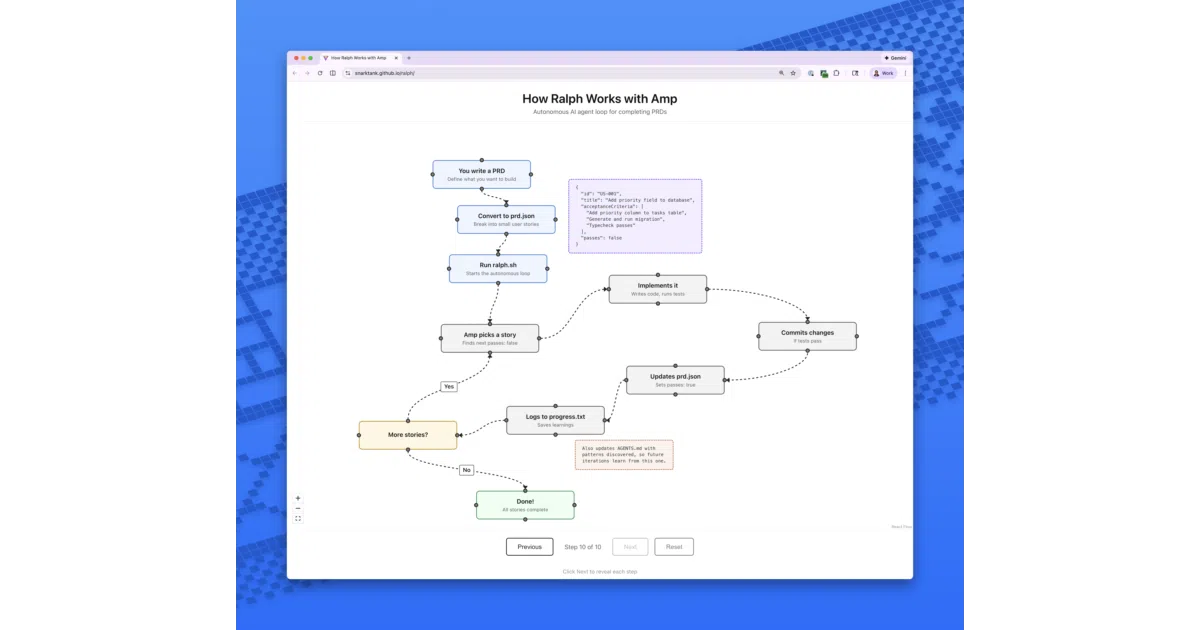Close the How Ralph Works with Amp tab
Image resolution: width=1200 pixels, height=630 pixels.
396,58
